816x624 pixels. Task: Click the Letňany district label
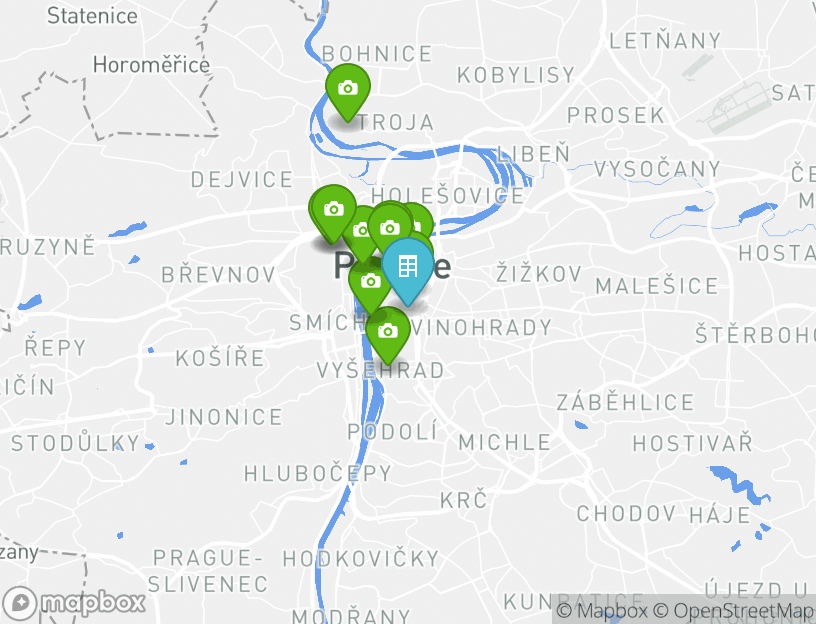pyautogui.click(x=665, y=41)
